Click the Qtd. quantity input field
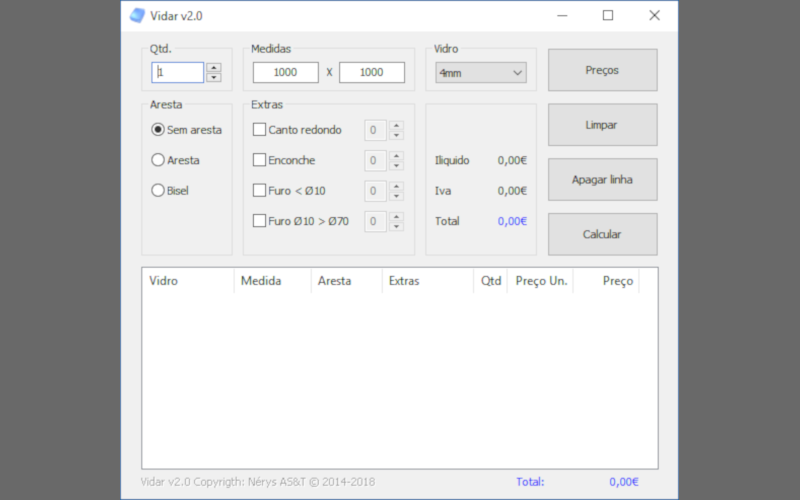Viewport: 800px width, 500px height. [178, 73]
